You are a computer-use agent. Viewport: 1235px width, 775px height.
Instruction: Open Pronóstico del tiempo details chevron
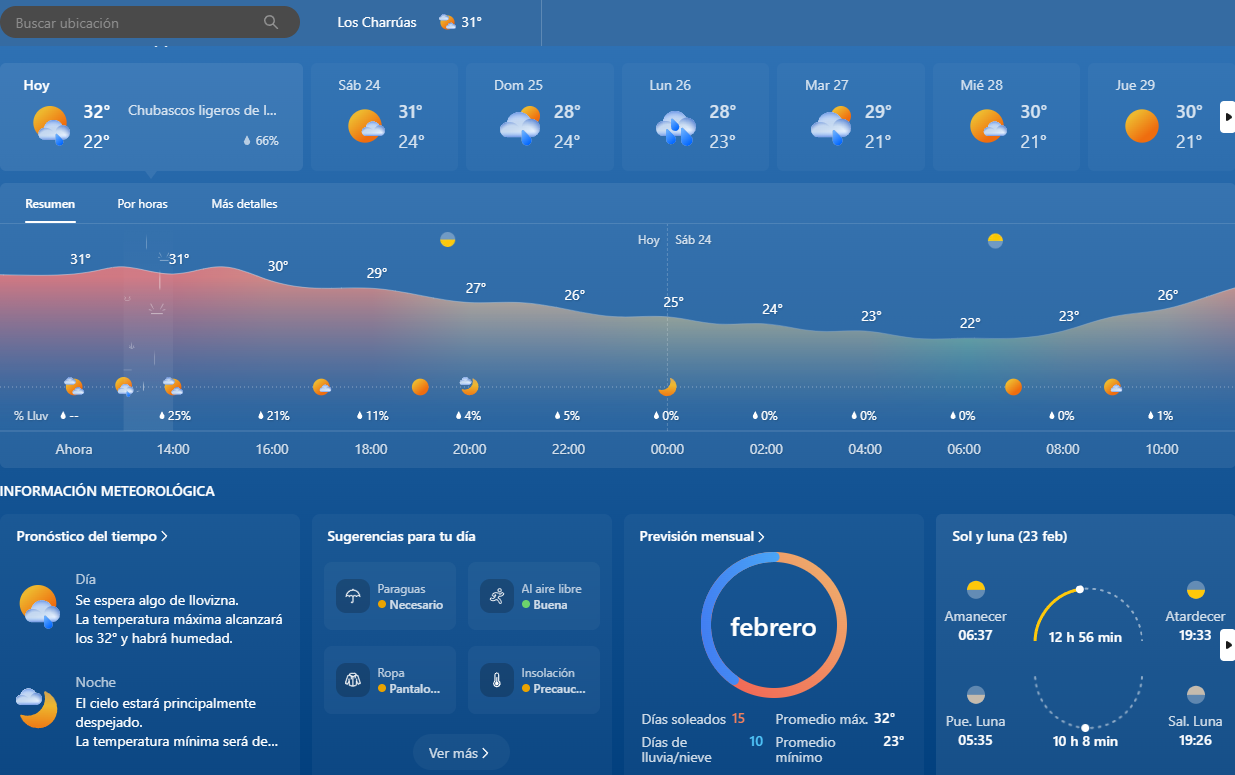coord(164,537)
